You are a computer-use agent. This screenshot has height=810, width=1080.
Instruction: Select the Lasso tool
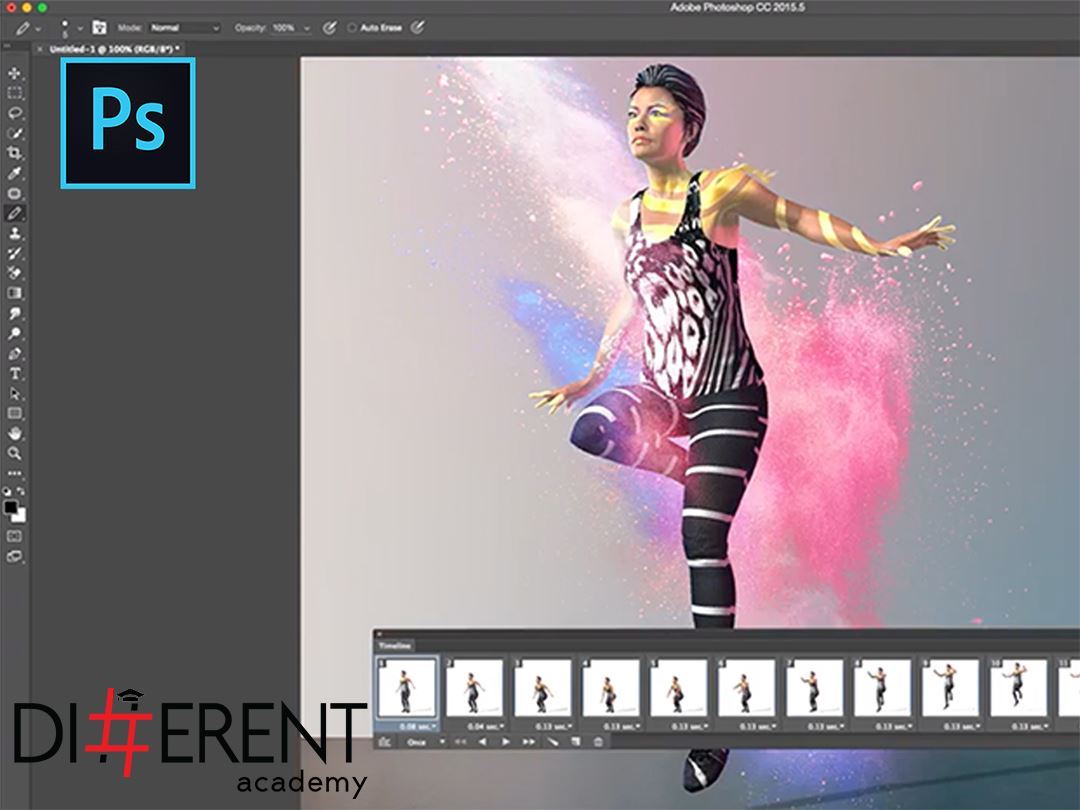(15, 113)
